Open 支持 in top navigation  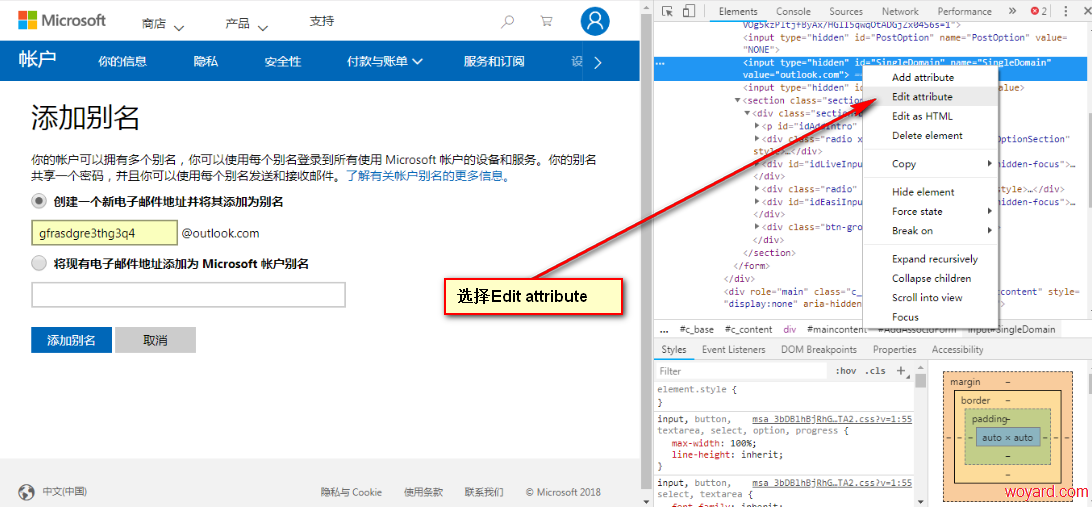click(322, 22)
